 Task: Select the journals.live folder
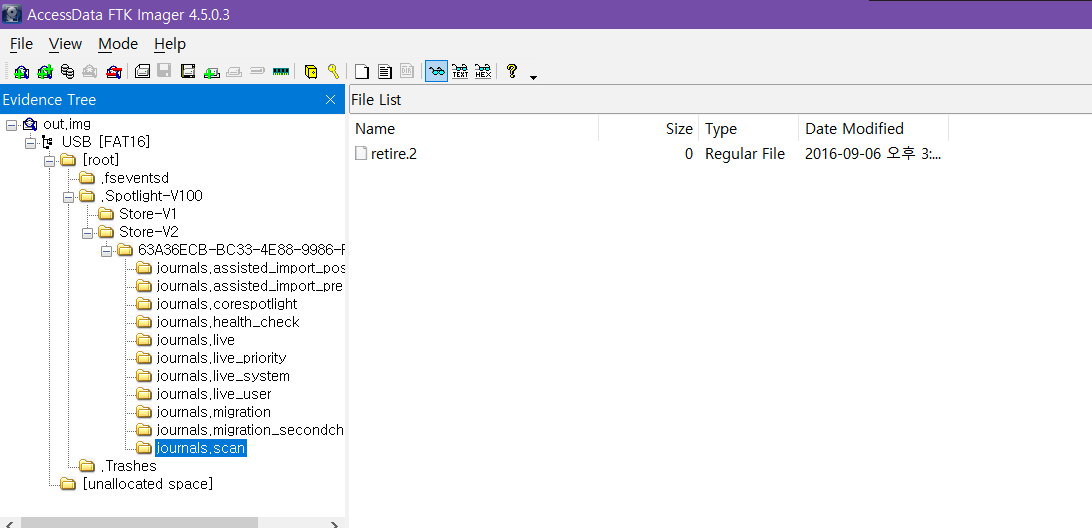coord(195,340)
